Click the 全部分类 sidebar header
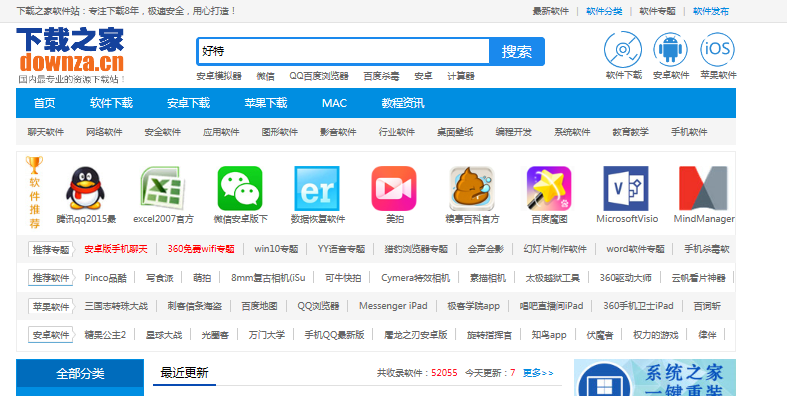This screenshot has width=787, height=396. click(x=80, y=373)
